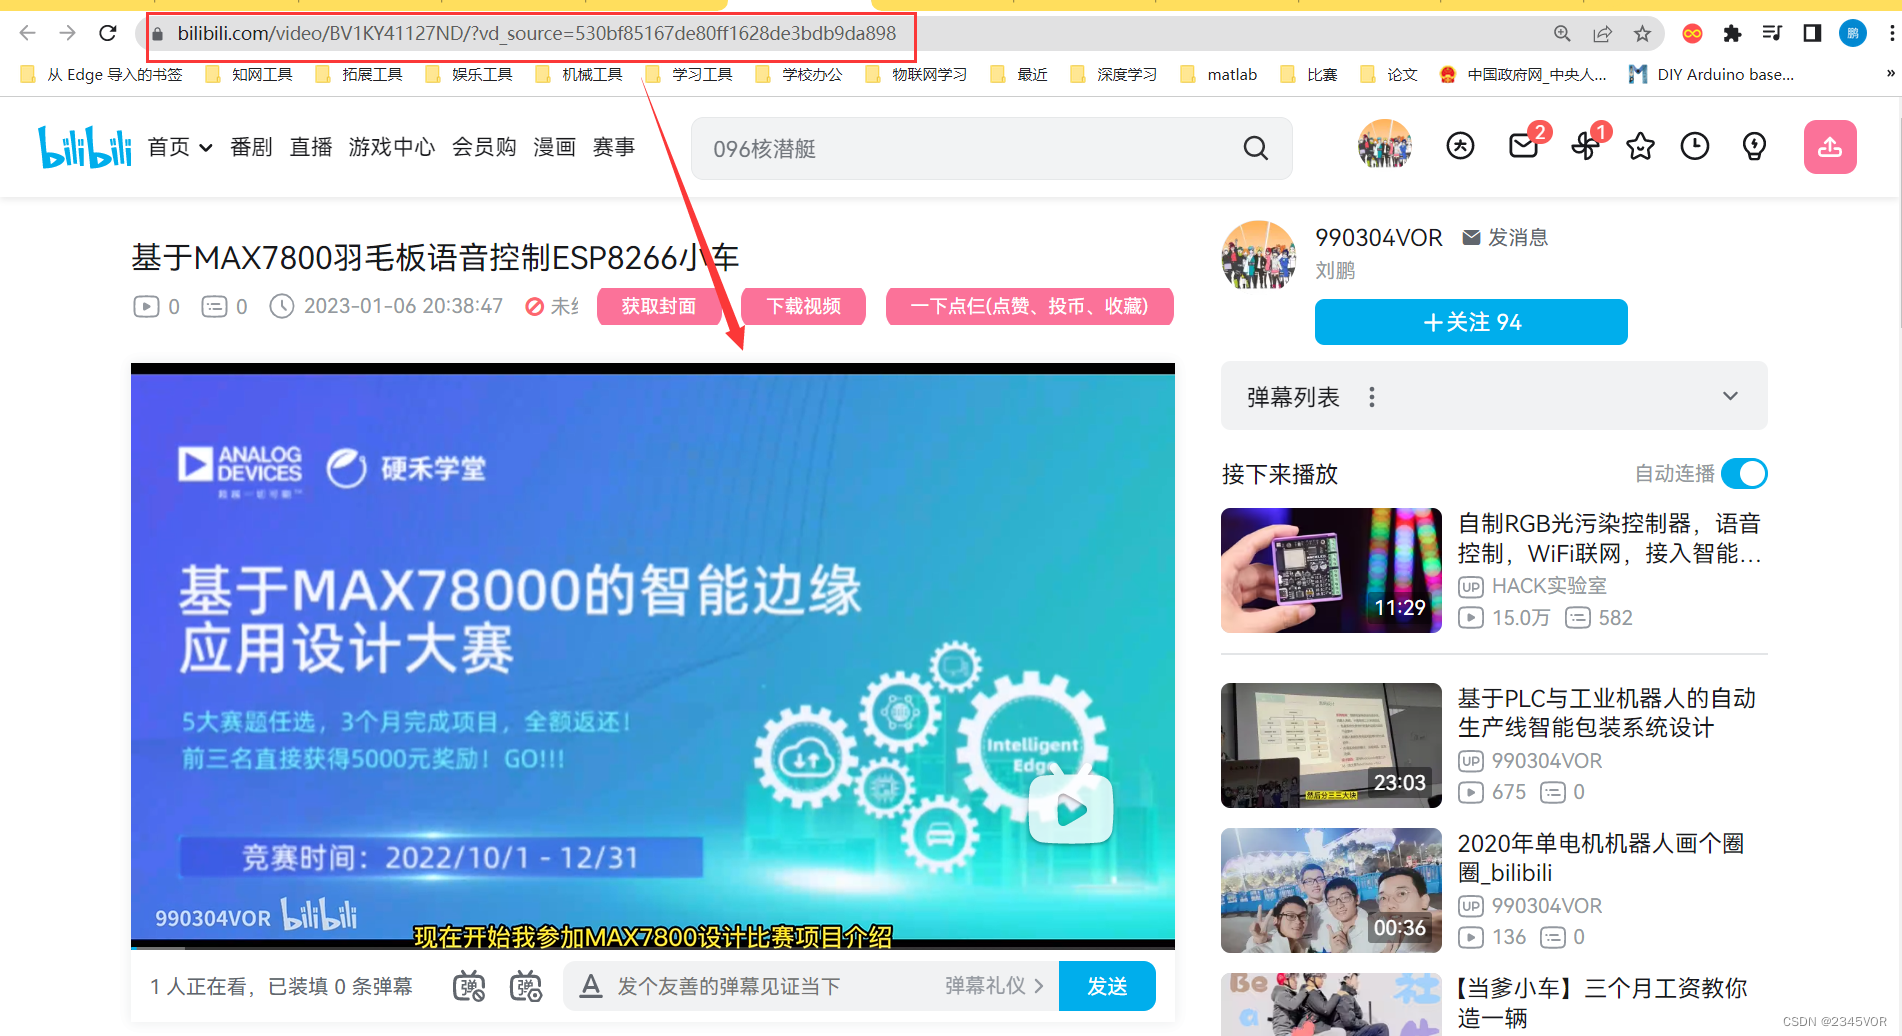Play the video using the player's play icon

coord(1071,807)
